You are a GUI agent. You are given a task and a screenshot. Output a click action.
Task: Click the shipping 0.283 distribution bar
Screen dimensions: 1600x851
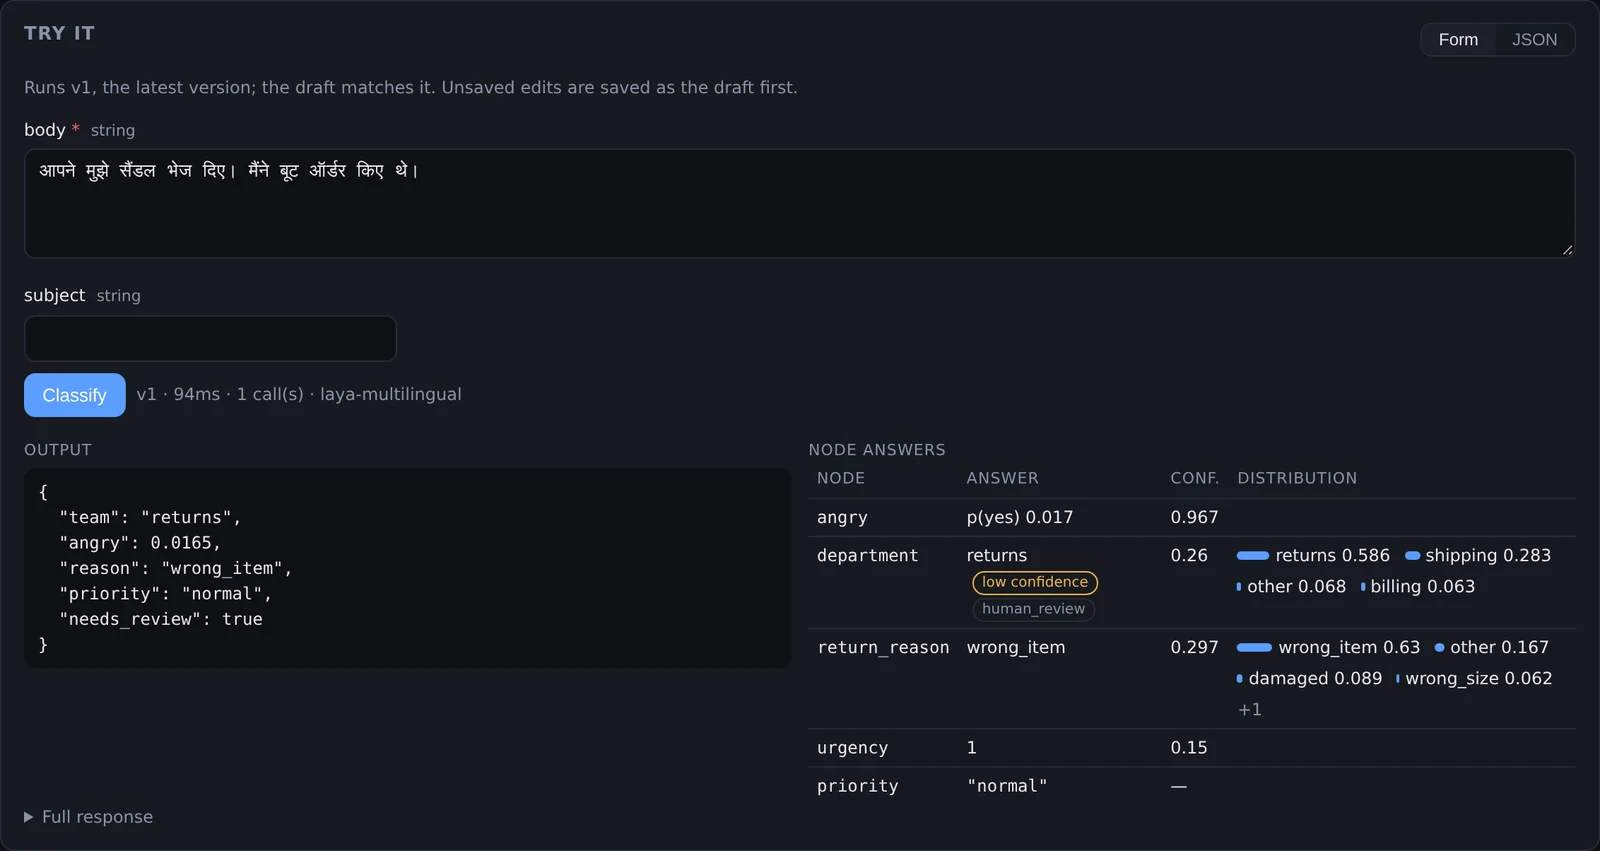tap(1413, 556)
